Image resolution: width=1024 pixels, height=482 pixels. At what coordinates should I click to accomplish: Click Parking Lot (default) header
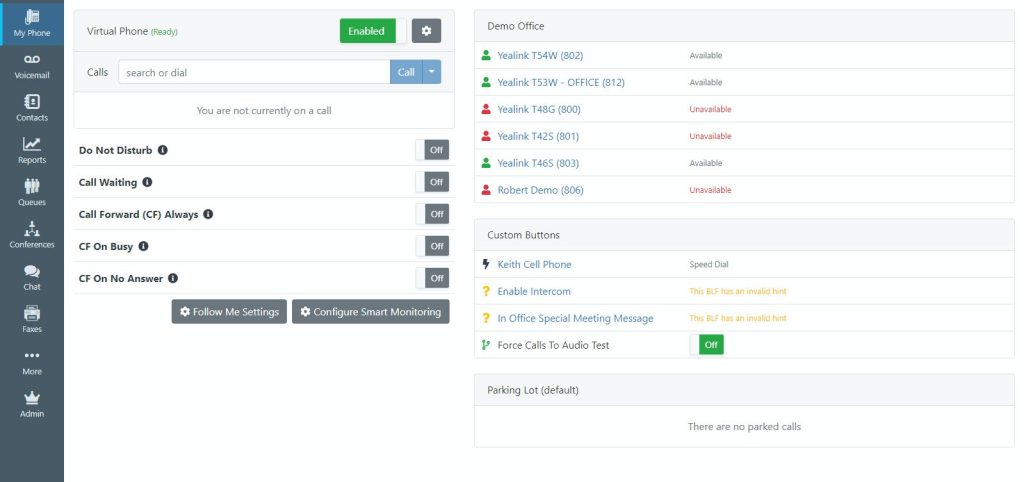[x=744, y=390]
